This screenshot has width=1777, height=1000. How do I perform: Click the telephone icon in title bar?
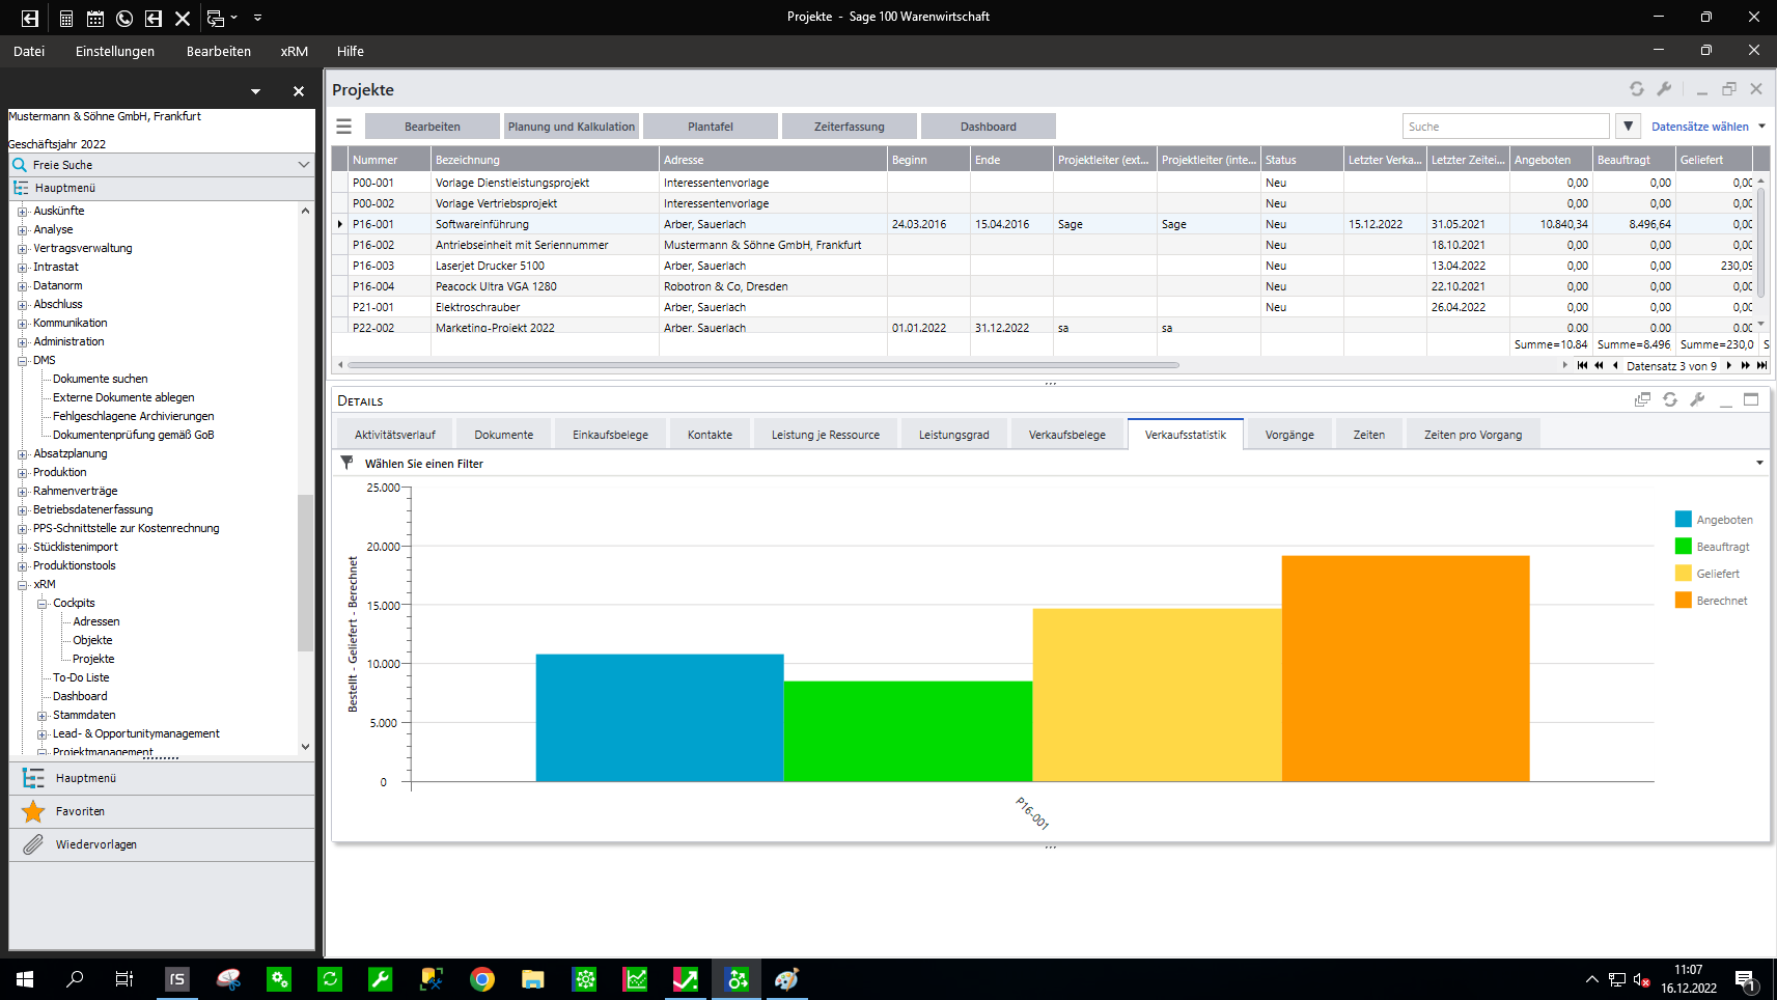pyautogui.click(x=124, y=18)
